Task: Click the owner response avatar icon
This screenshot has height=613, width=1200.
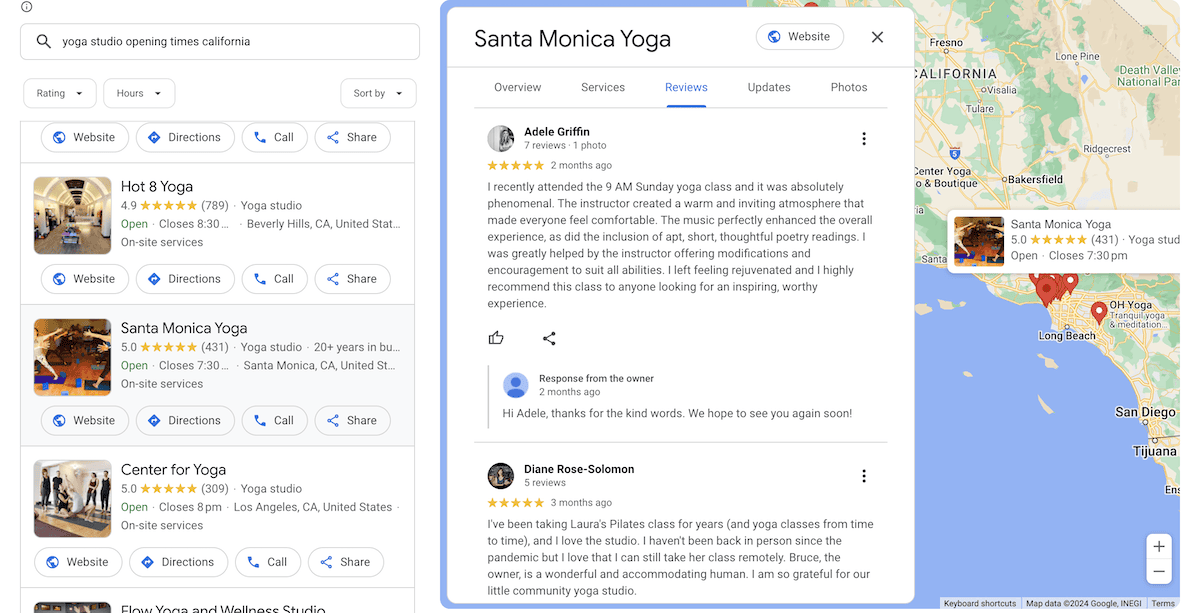Action: coord(516,385)
